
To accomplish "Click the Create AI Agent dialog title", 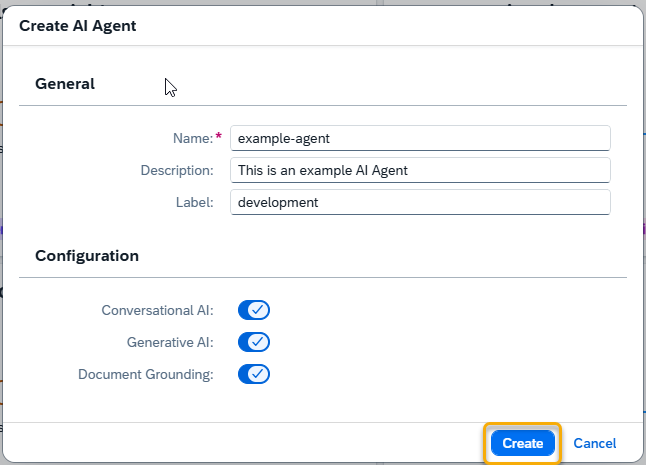I will pyautogui.click(x=78, y=26).
